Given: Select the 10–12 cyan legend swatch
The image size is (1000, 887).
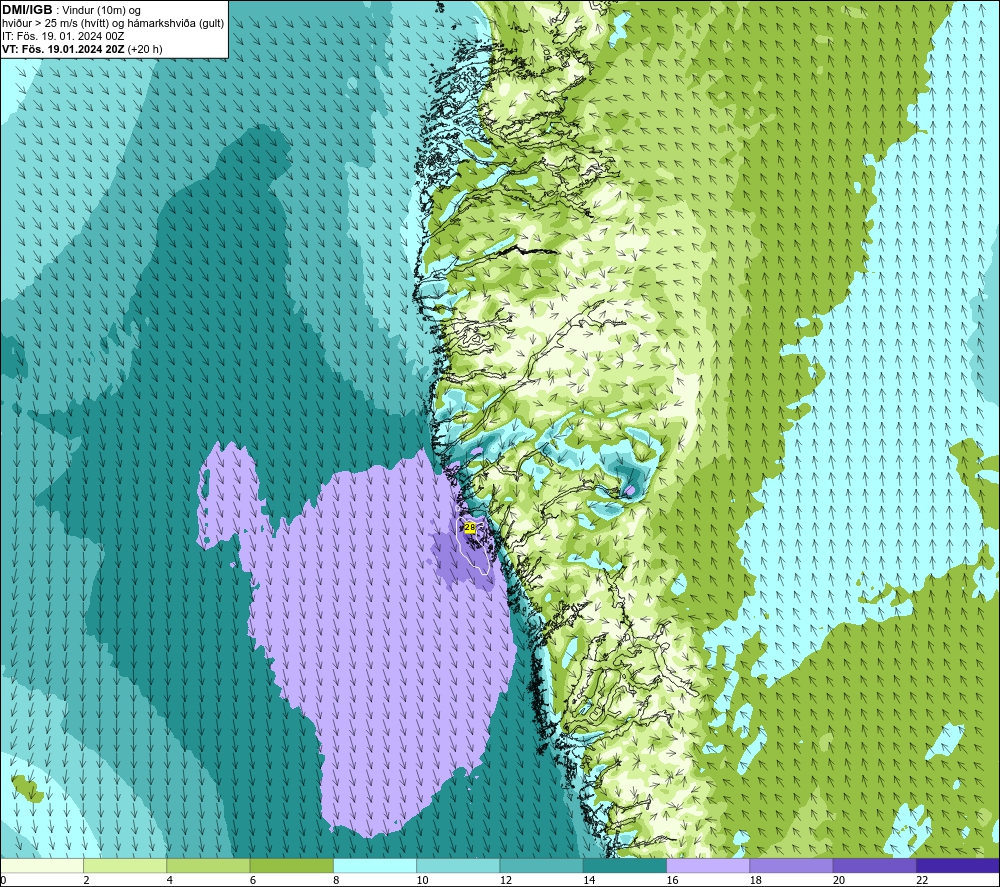Looking at the screenshot, I should click(x=458, y=865).
